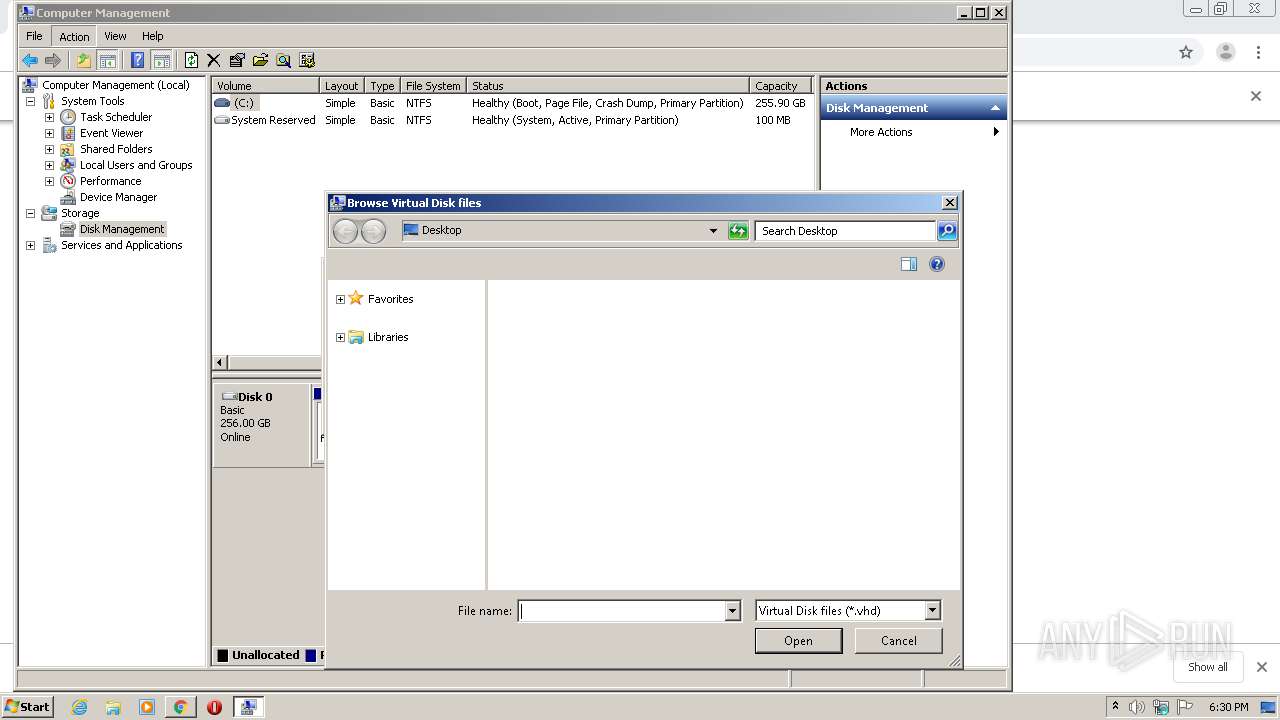This screenshot has width=1280, height=720.
Task: Open the Desktop address bar dropdown arrow
Action: (x=713, y=231)
